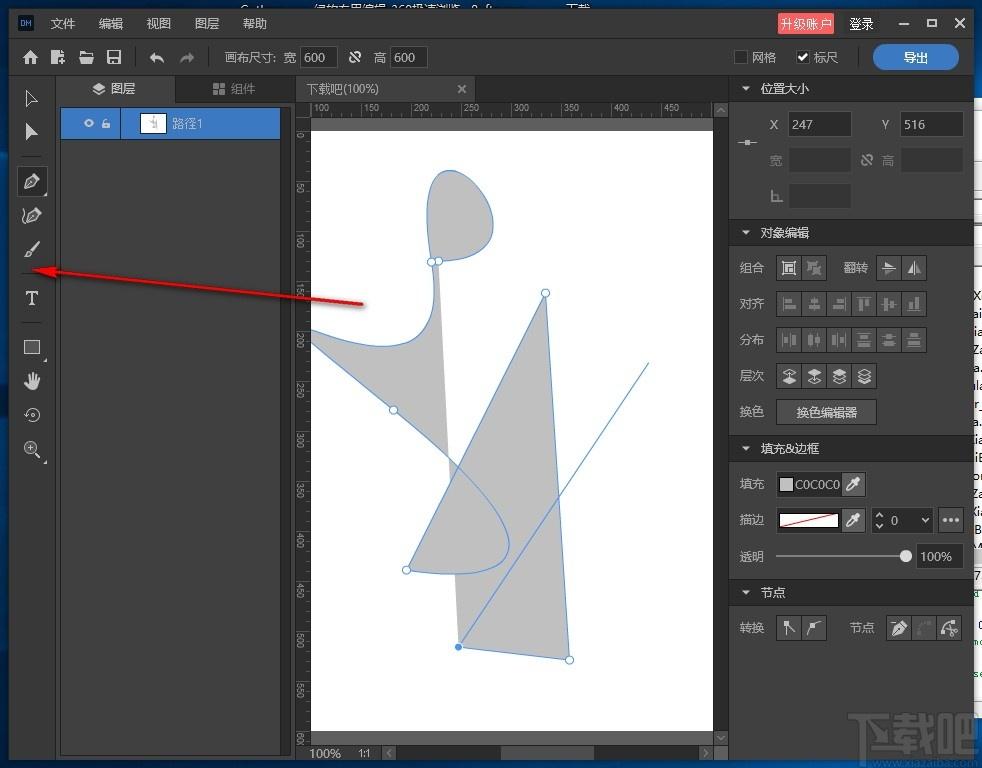Go to the Home screen icon
This screenshot has height=768, width=982.
coord(30,58)
